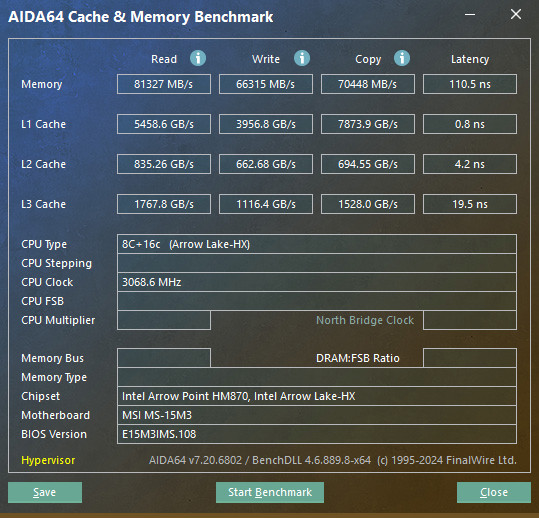Viewport: 539px width, 518px height.
Task: Click the yellow Hypervisor label
Action: click(x=48, y=460)
